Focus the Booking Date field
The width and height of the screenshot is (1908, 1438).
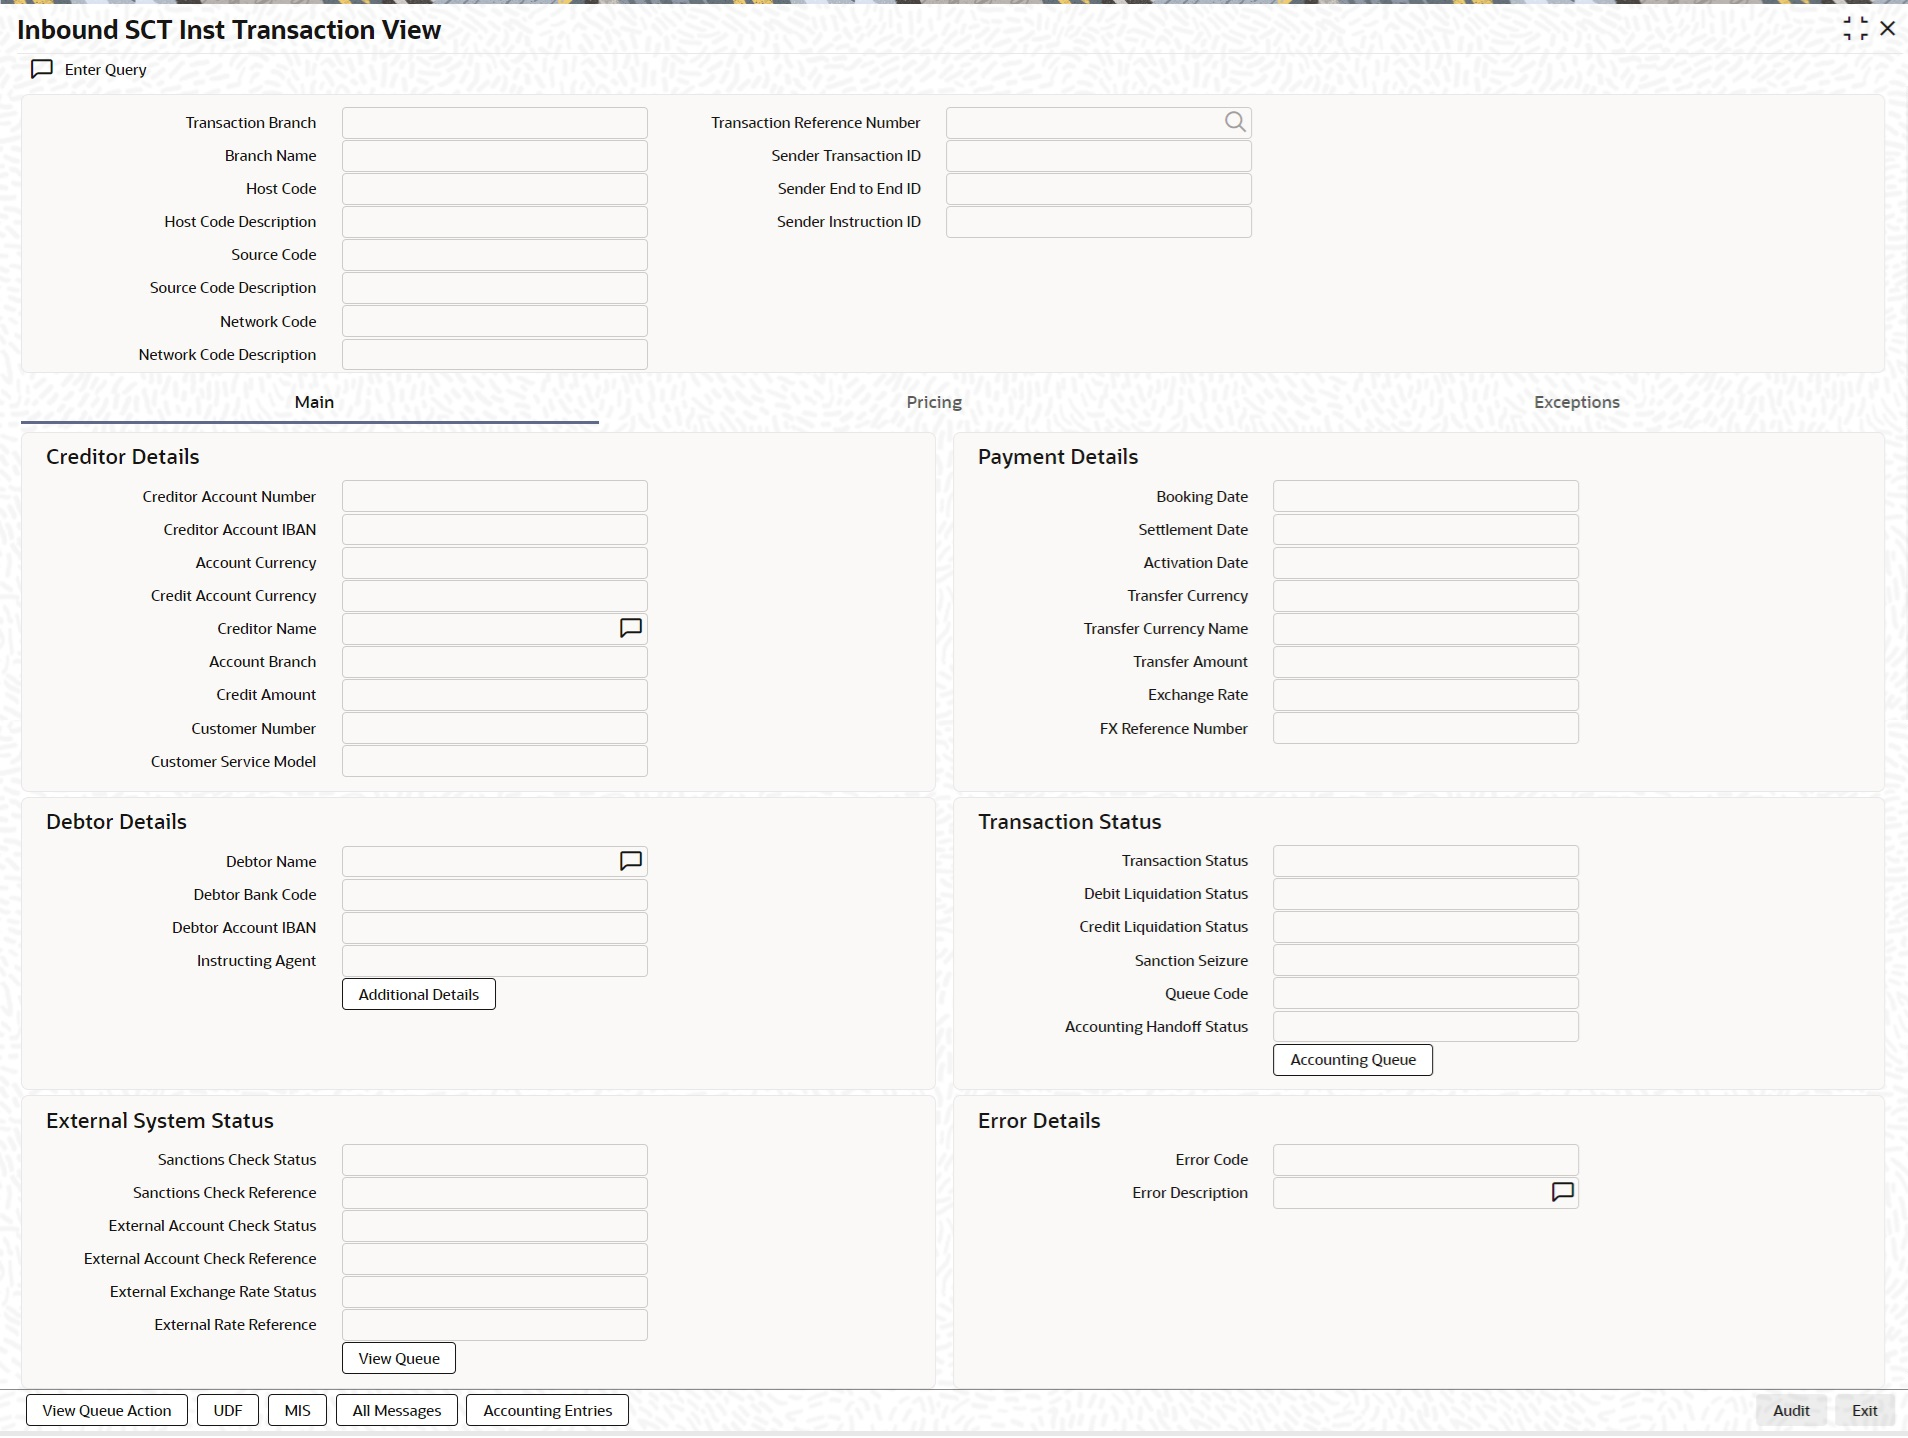pyautogui.click(x=1426, y=496)
